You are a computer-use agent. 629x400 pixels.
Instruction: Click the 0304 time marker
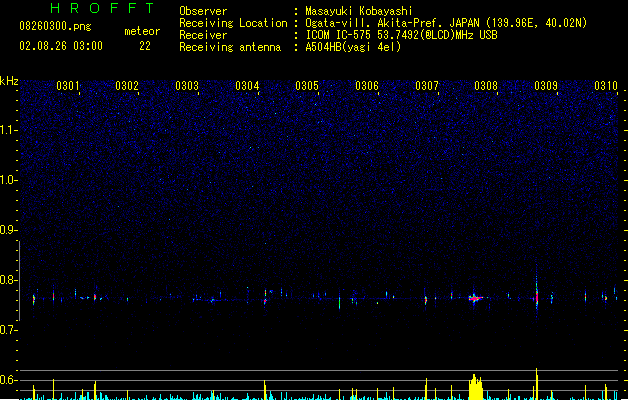[247, 86]
